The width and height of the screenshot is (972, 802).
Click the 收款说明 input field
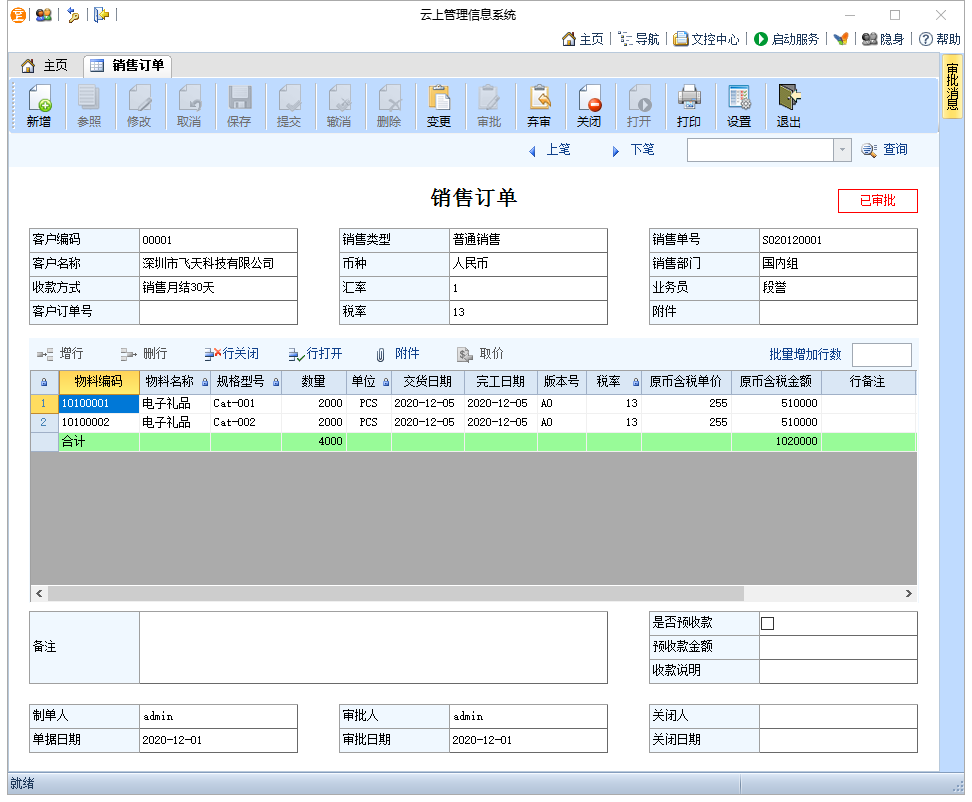coord(838,671)
